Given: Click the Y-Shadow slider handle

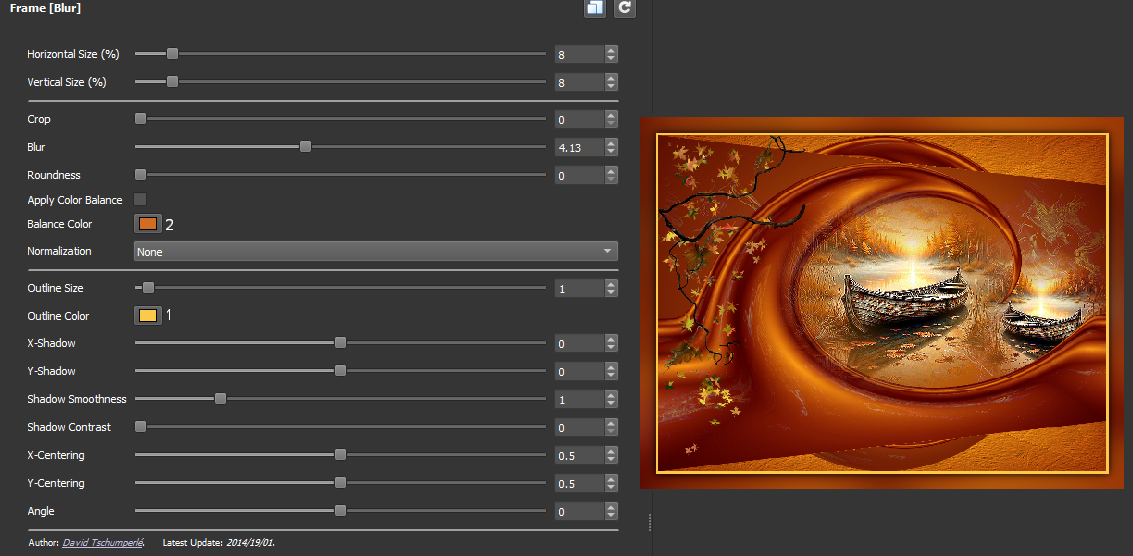Looking at the screenshot, I should (x=340, y=371).
